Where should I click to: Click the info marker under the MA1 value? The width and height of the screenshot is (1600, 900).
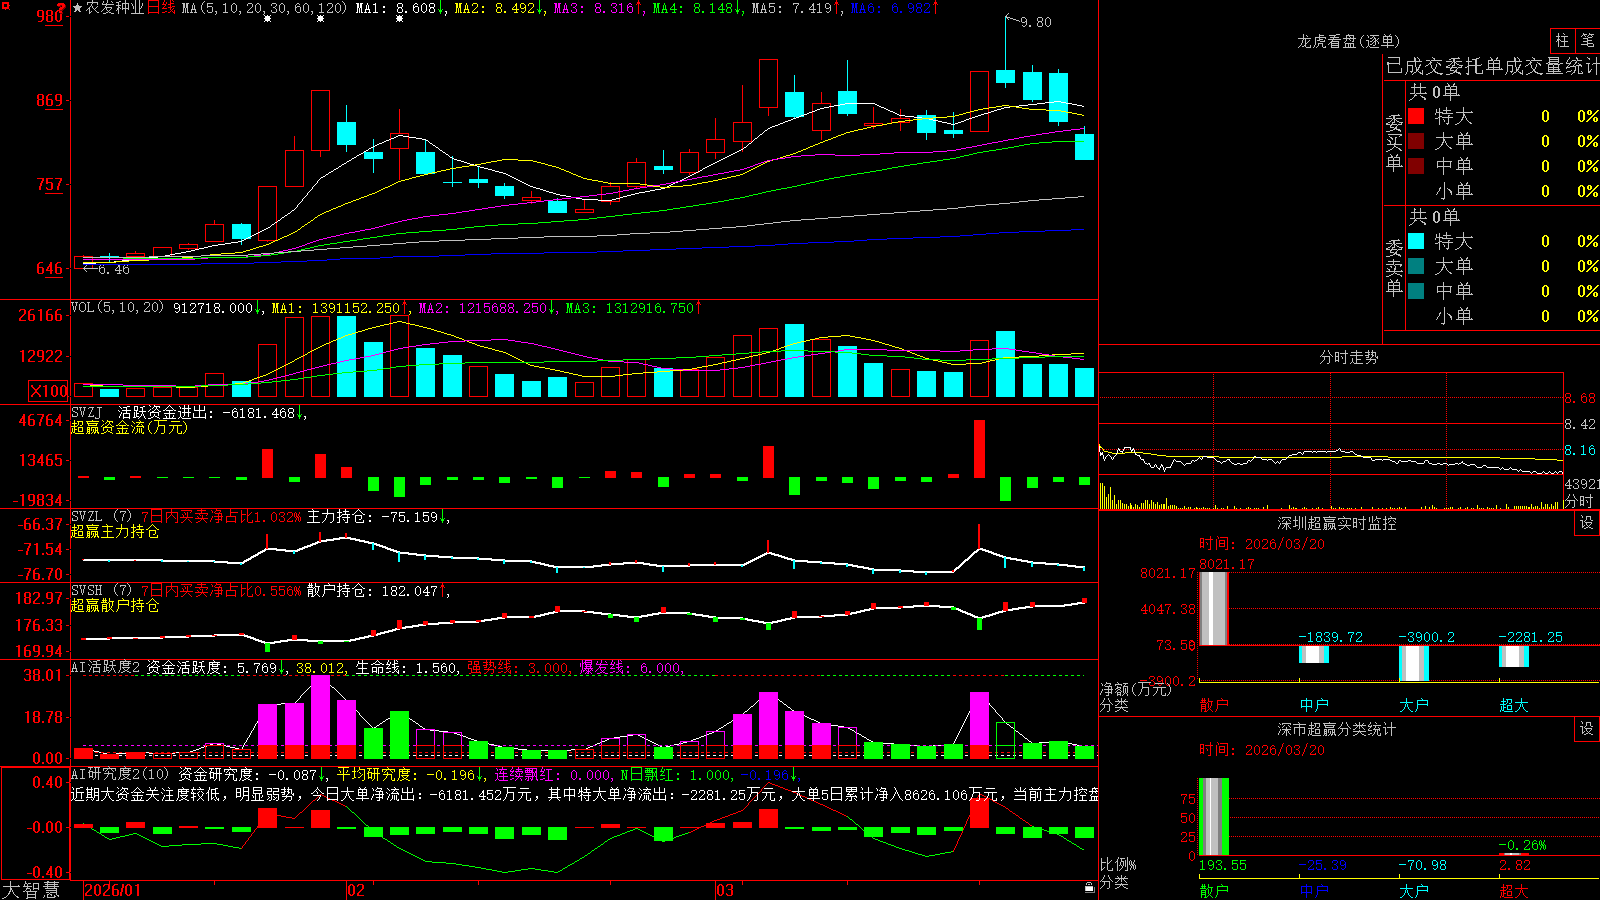pyautogui.click(x=400, y=19)
